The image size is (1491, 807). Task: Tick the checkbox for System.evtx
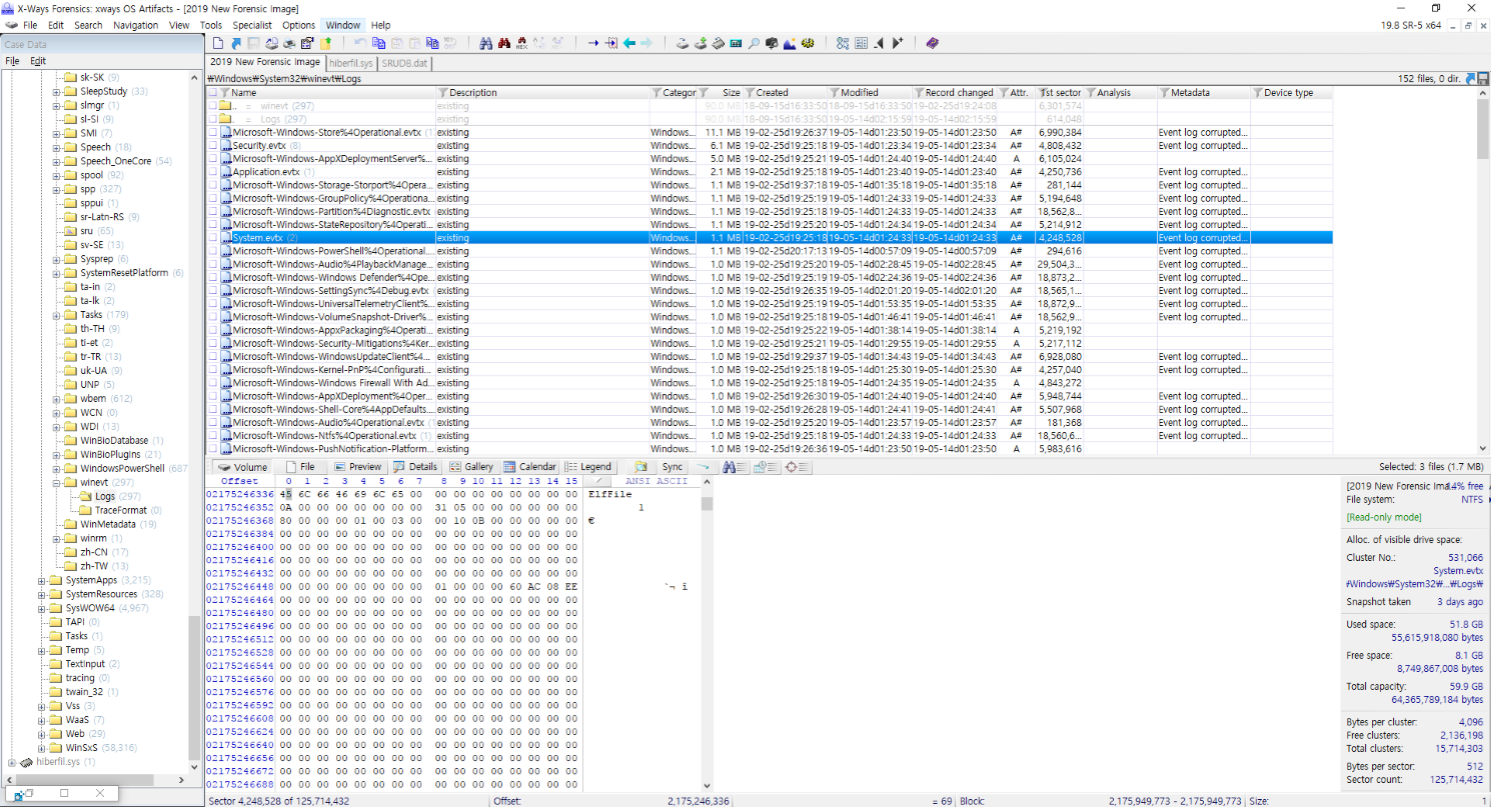tap(213, 238)
